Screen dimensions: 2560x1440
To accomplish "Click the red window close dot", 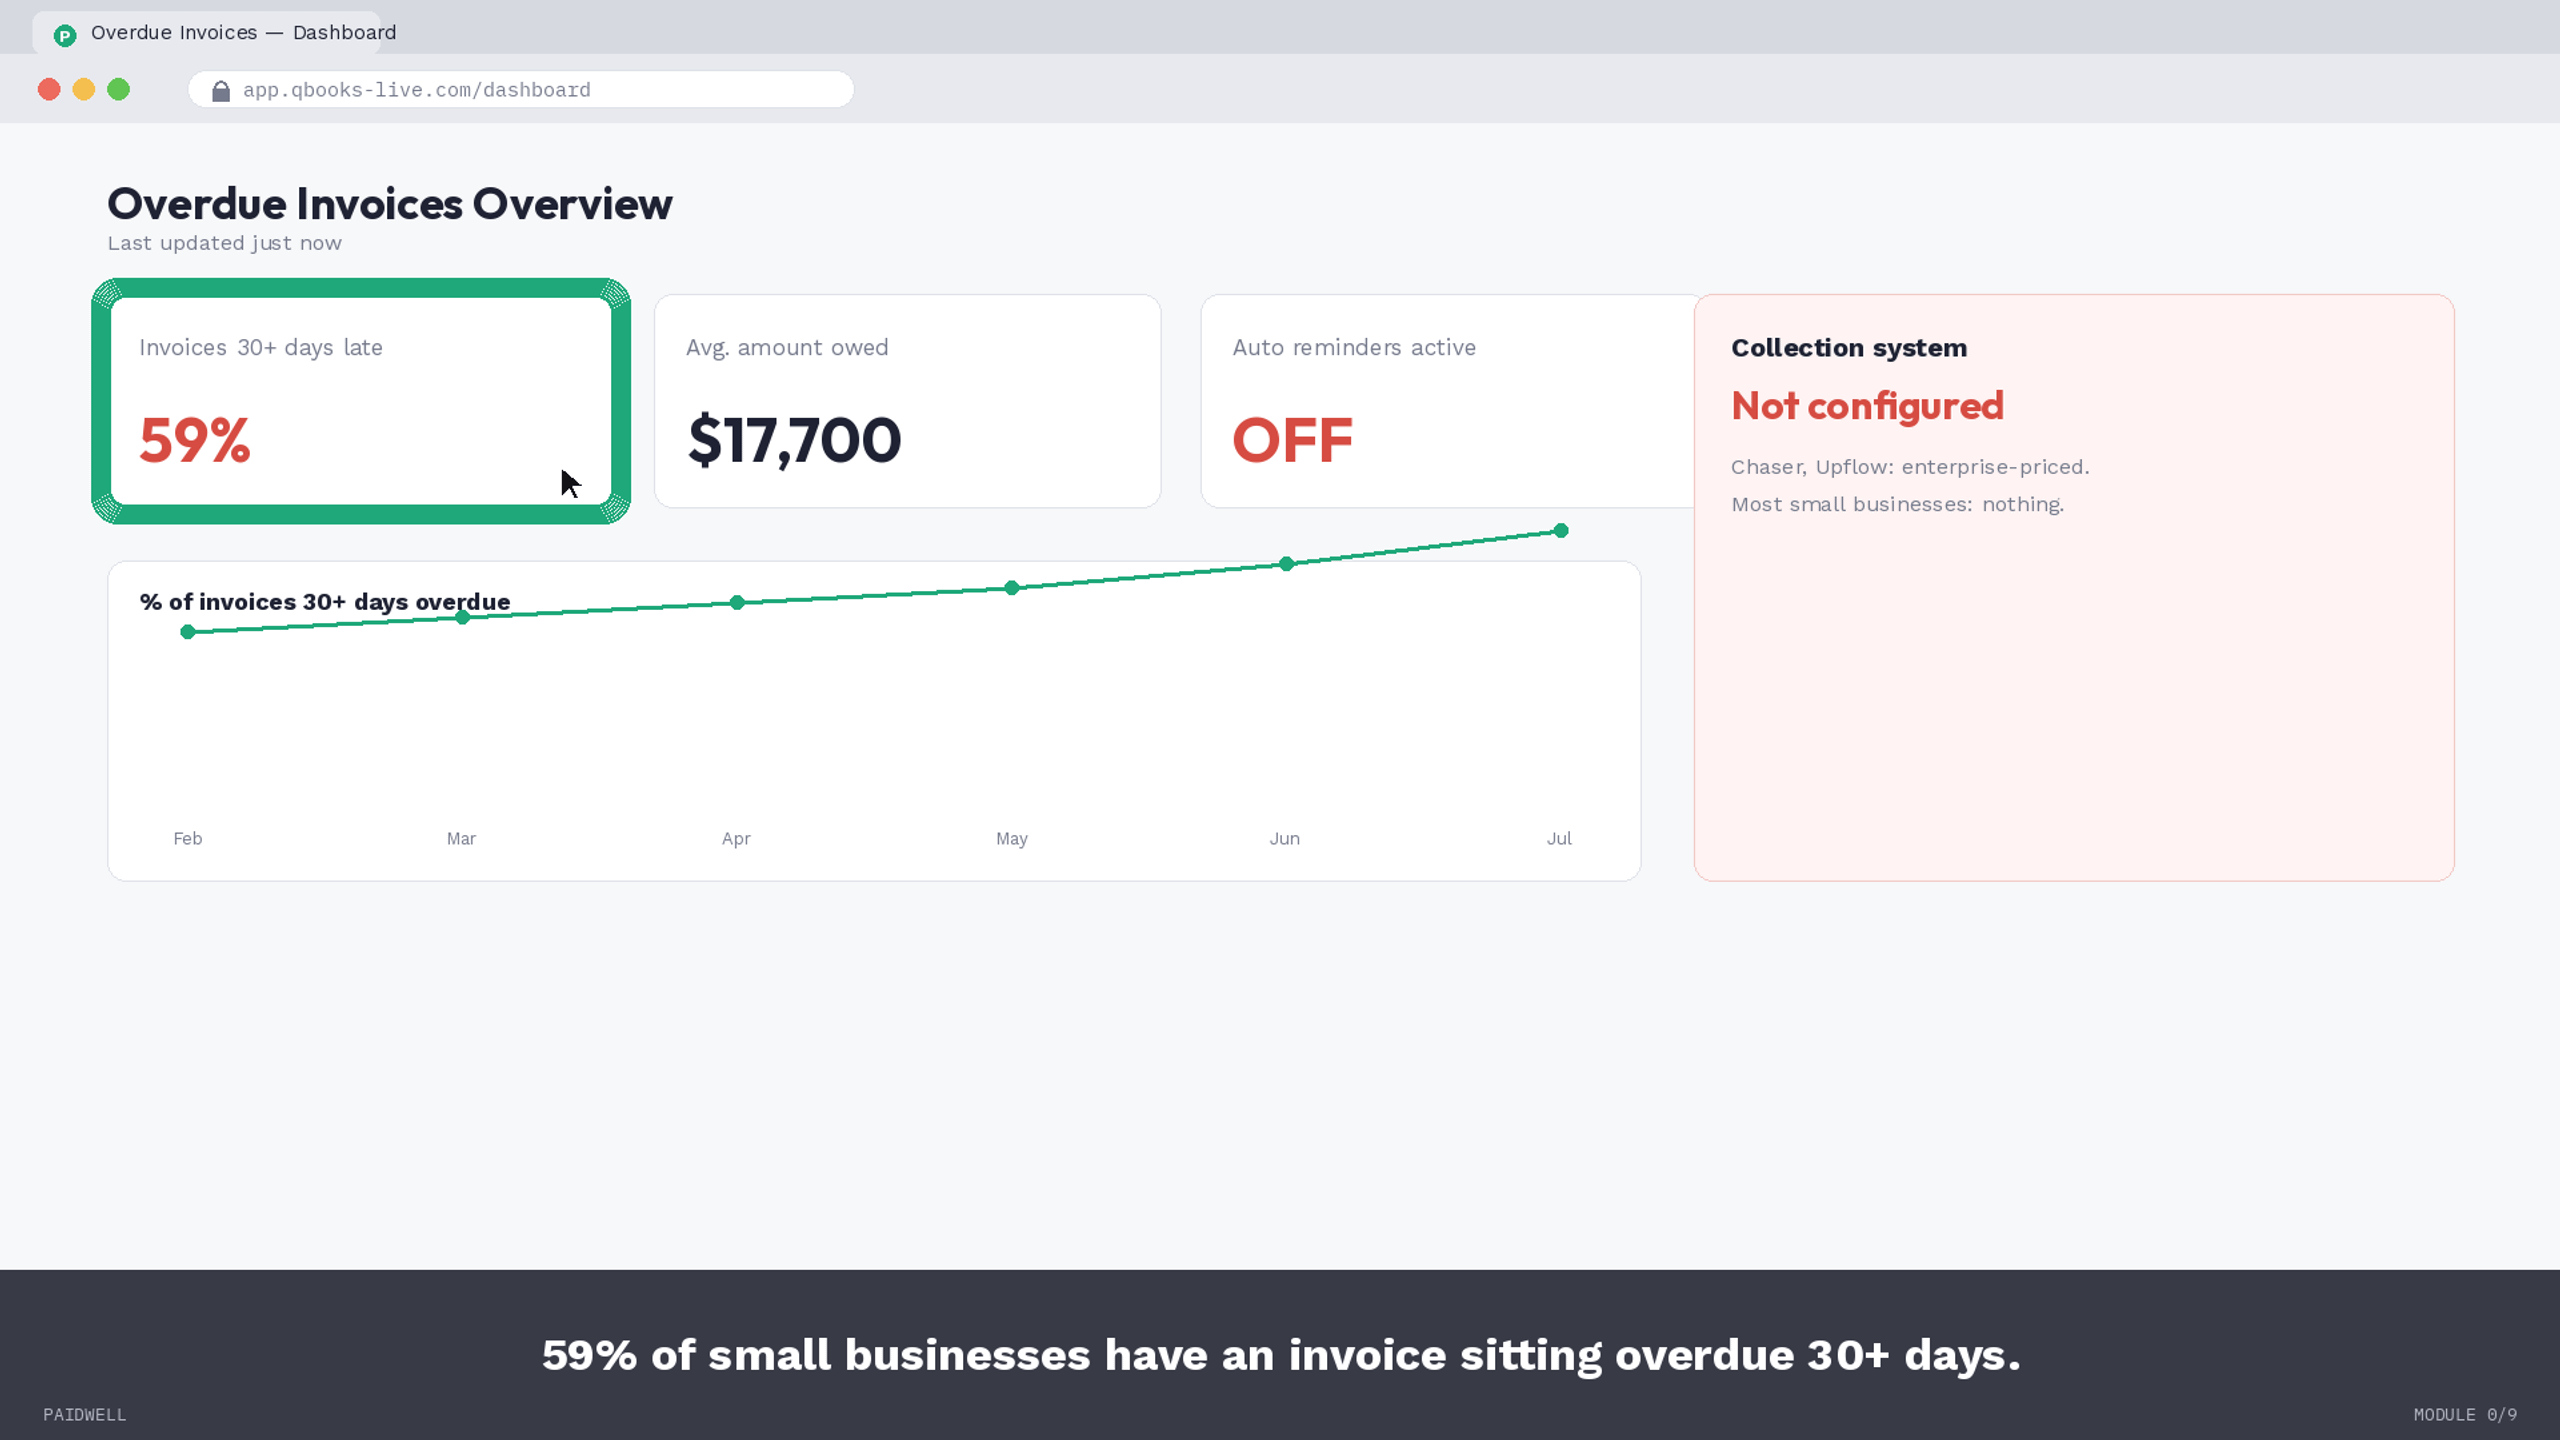I will (49, 89).
